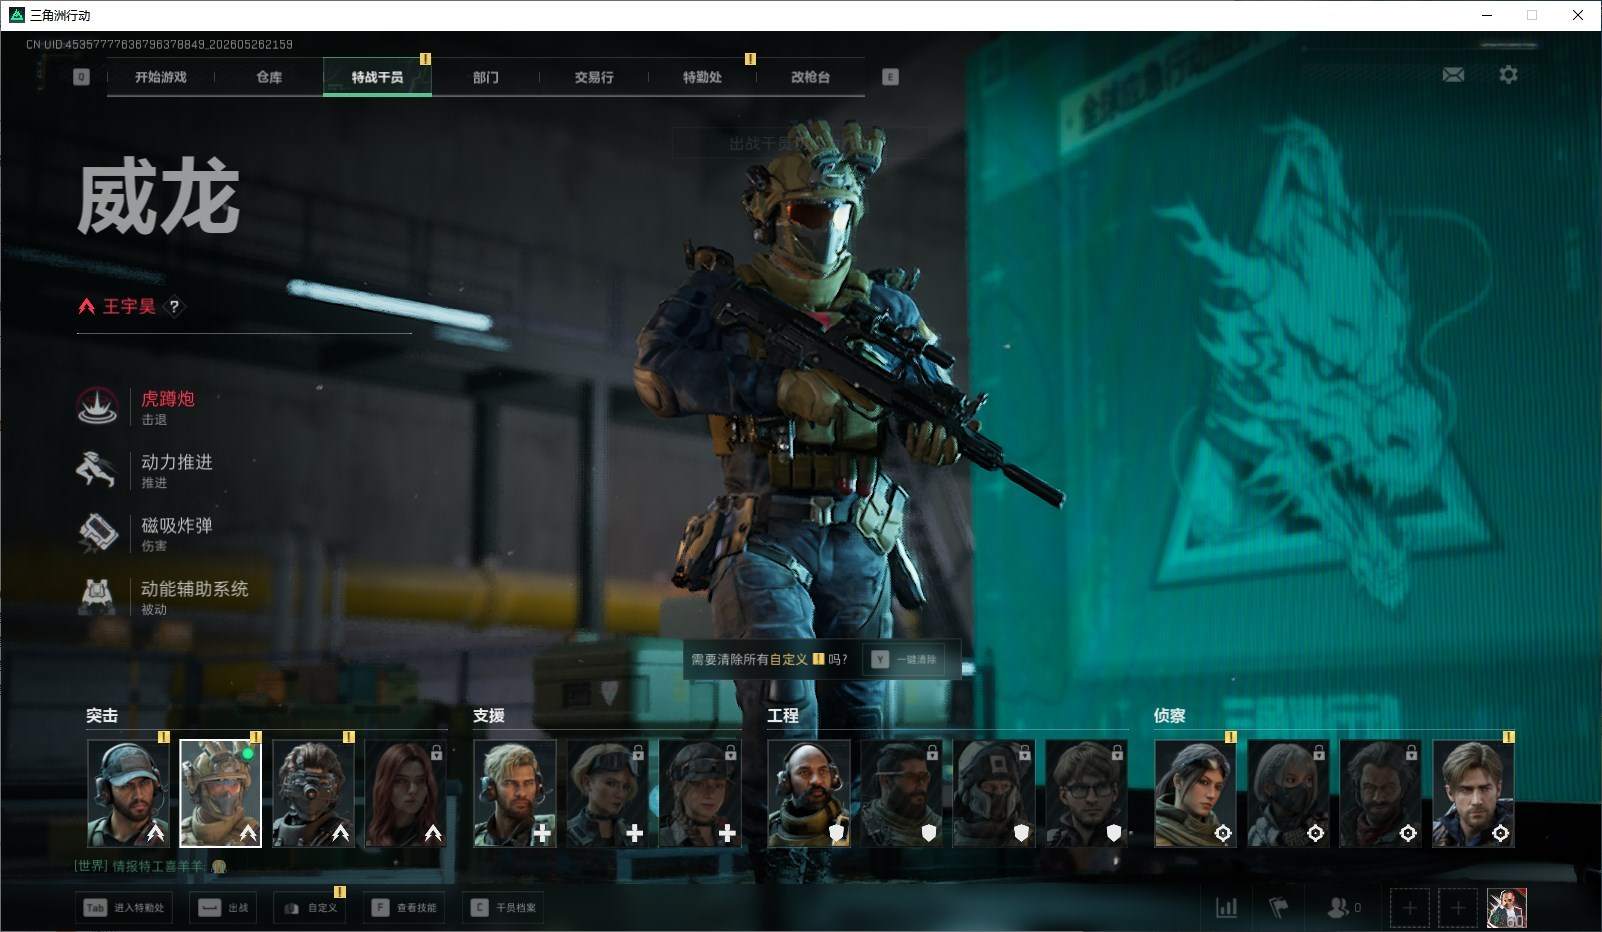This screenshot has width=1602, height=932.
Task: Select the last 侦察 operator in blue jacket
Action: coord(1473,793)
